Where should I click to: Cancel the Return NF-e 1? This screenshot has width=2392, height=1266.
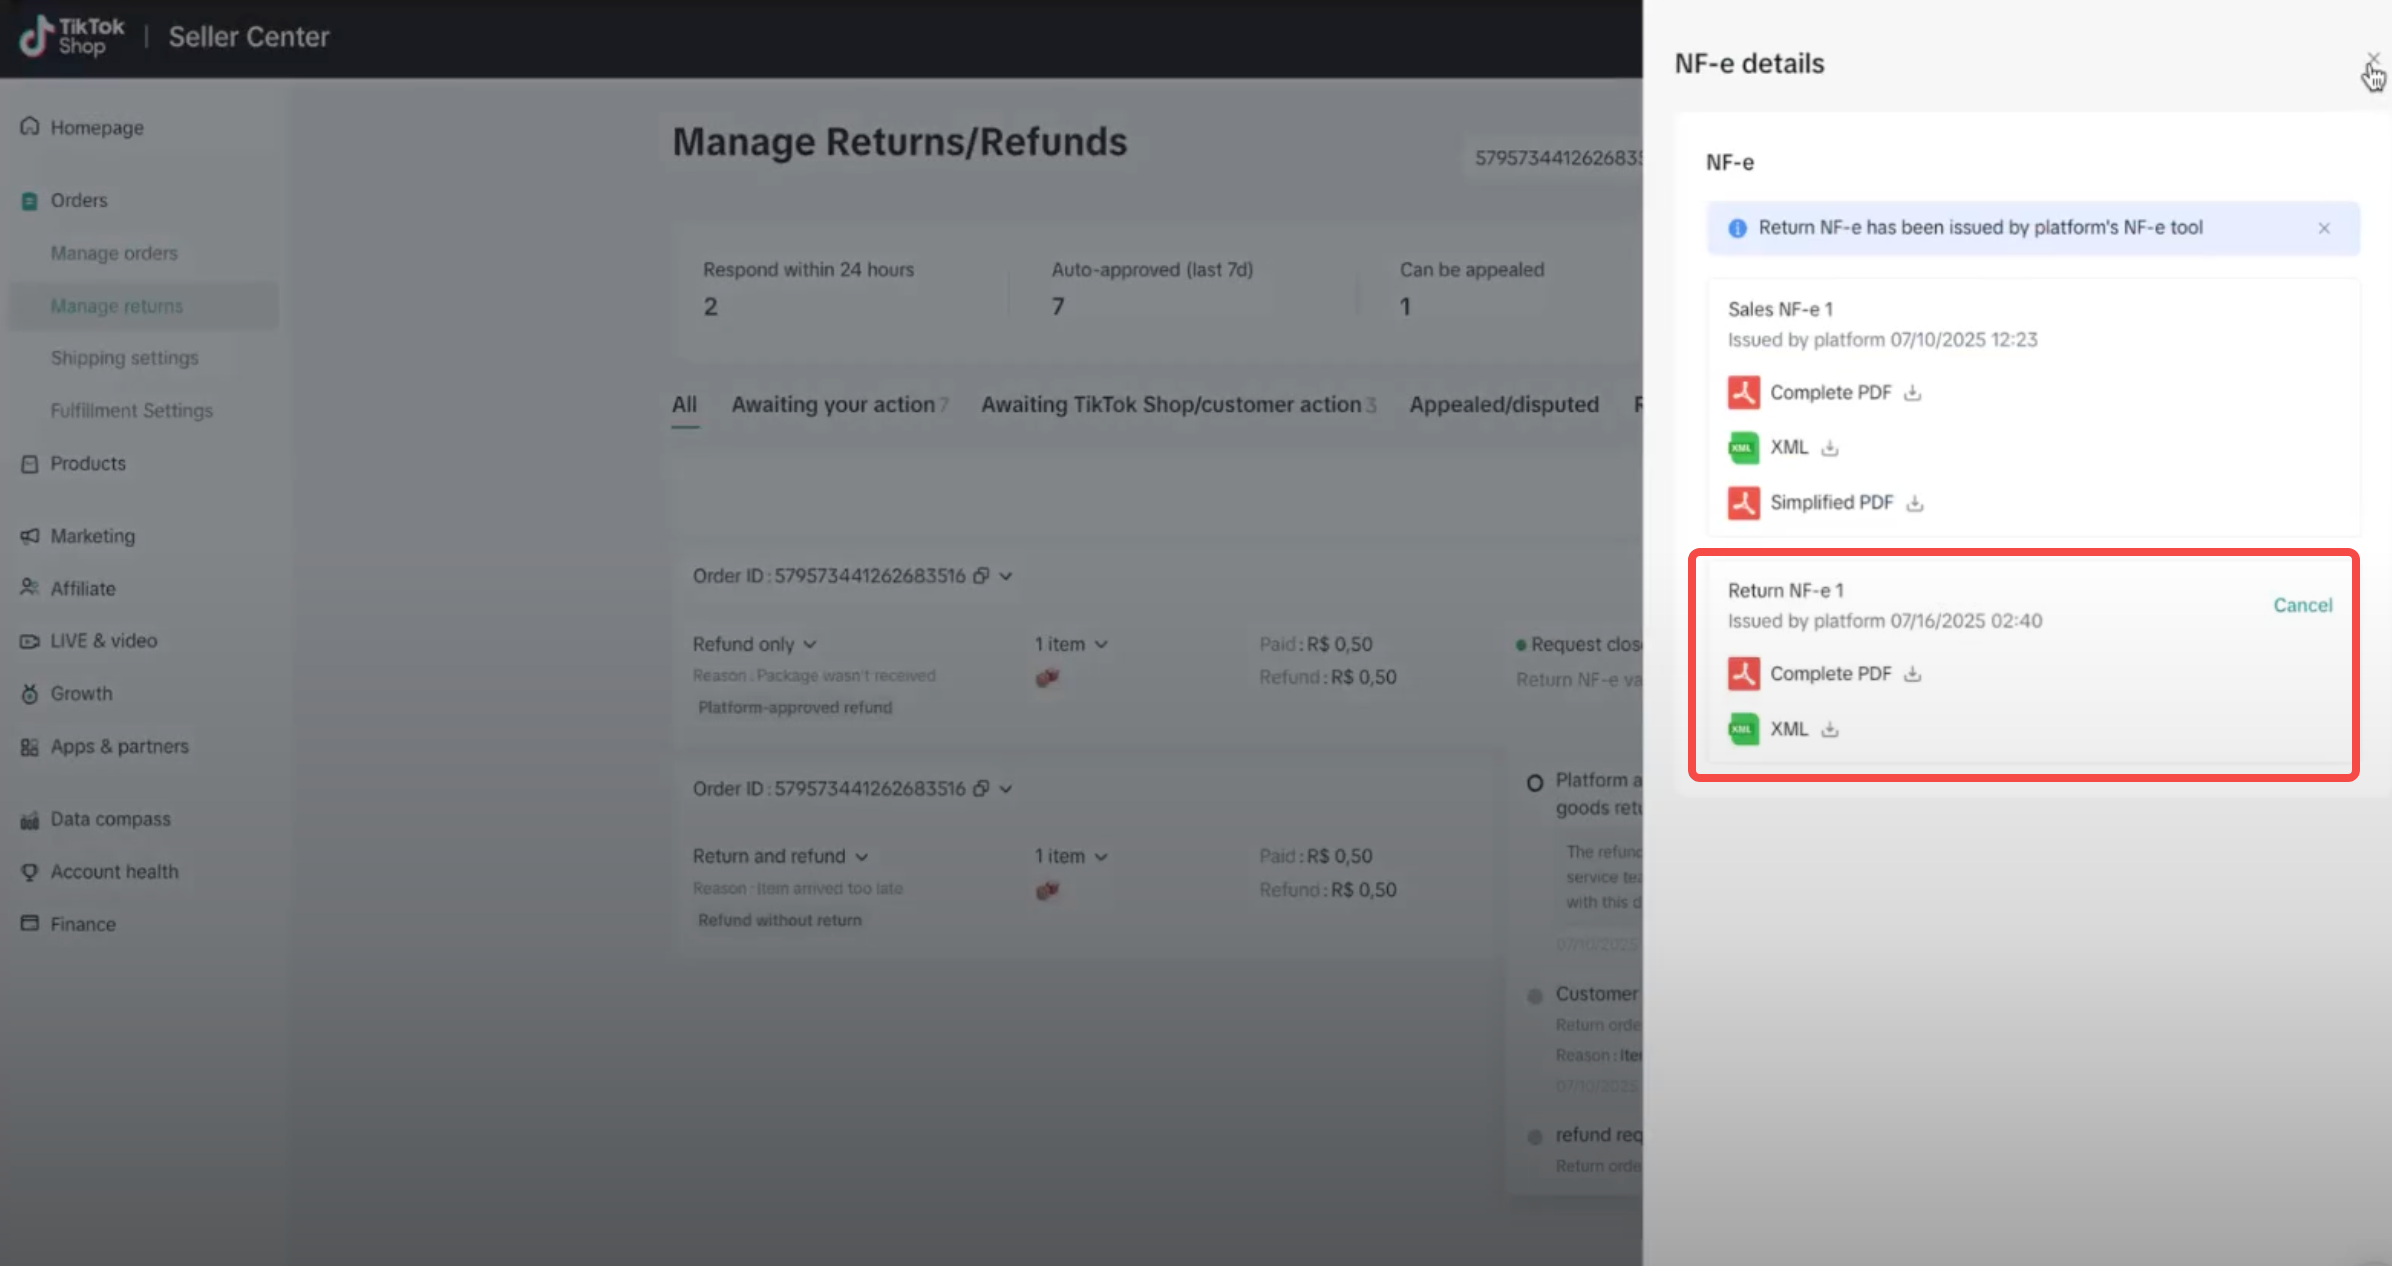(2302, 605)
